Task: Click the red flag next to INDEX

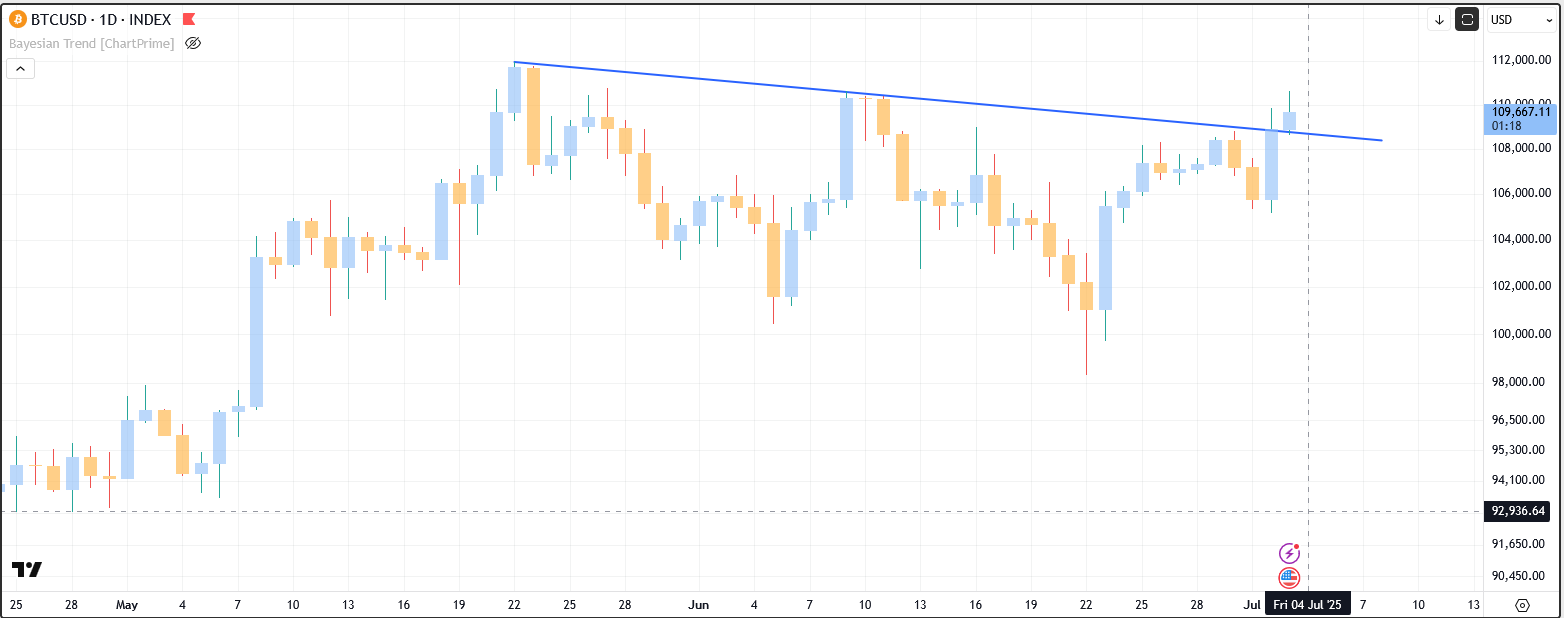Action: 188,19
